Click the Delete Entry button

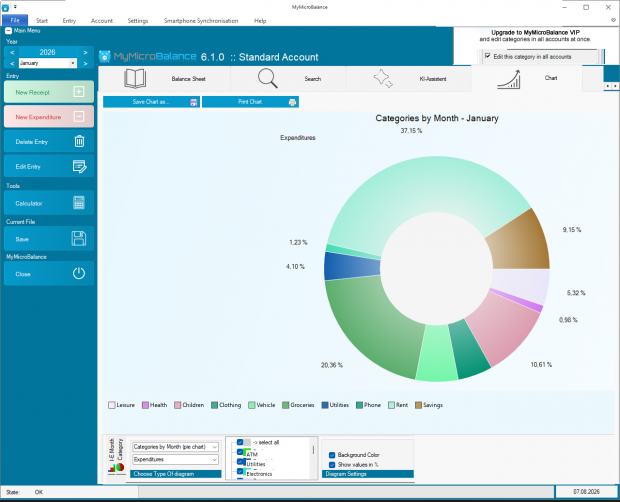tap(49, 141)
